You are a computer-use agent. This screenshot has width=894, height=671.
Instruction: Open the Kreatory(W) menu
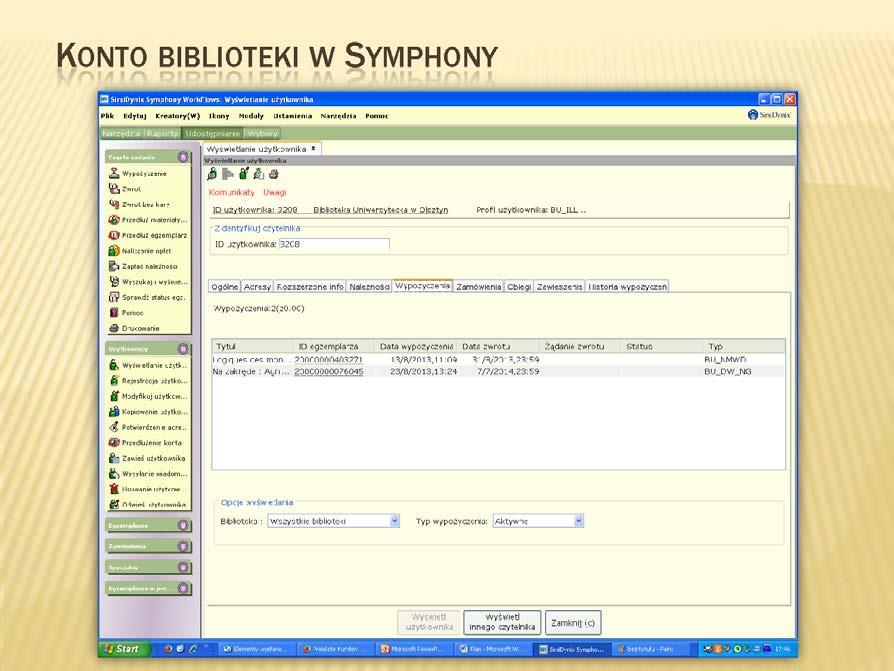177,116
